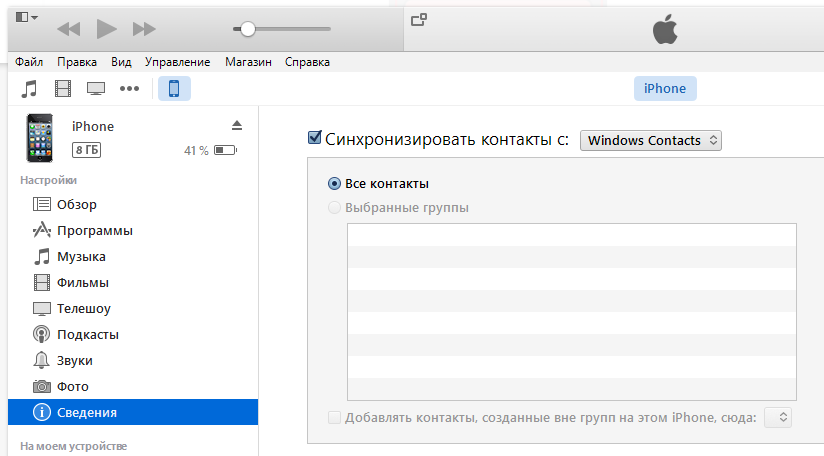
Task: Adjust the volume slider knob
Action: pyautogui.click(x=248, y=28)
